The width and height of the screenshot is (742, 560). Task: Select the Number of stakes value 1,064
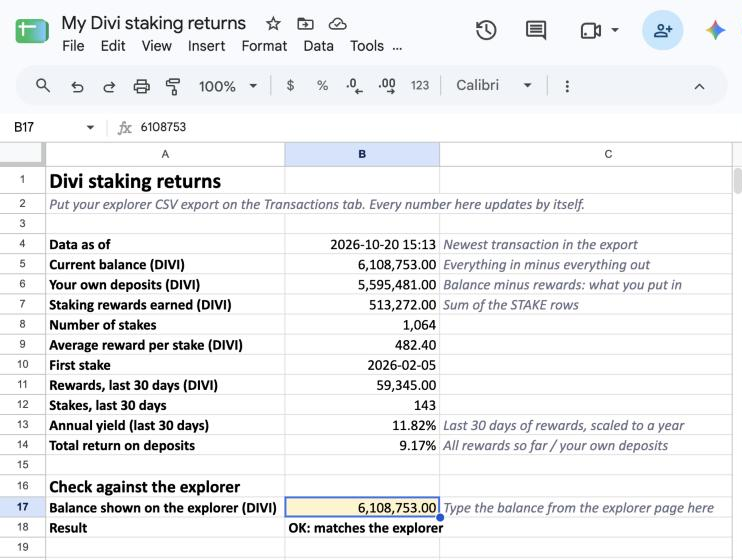[362, 324]
